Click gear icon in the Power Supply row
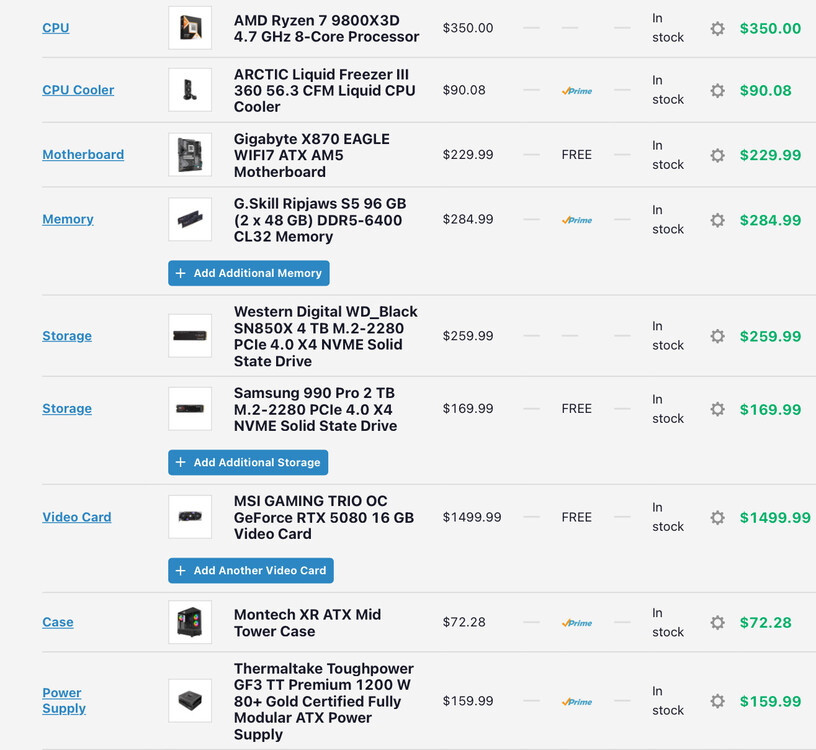Viewport: 816px width, 750px height. 717,702
